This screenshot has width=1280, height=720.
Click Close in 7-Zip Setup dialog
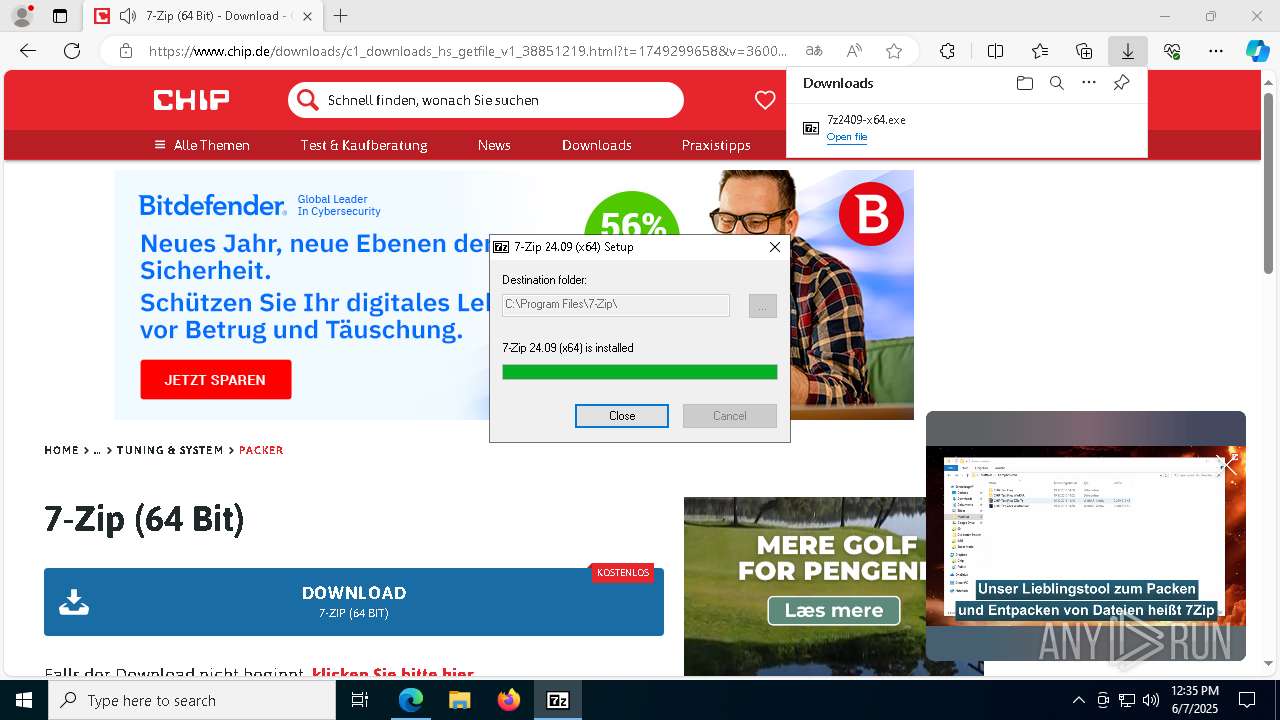click(x=622, y=416)
